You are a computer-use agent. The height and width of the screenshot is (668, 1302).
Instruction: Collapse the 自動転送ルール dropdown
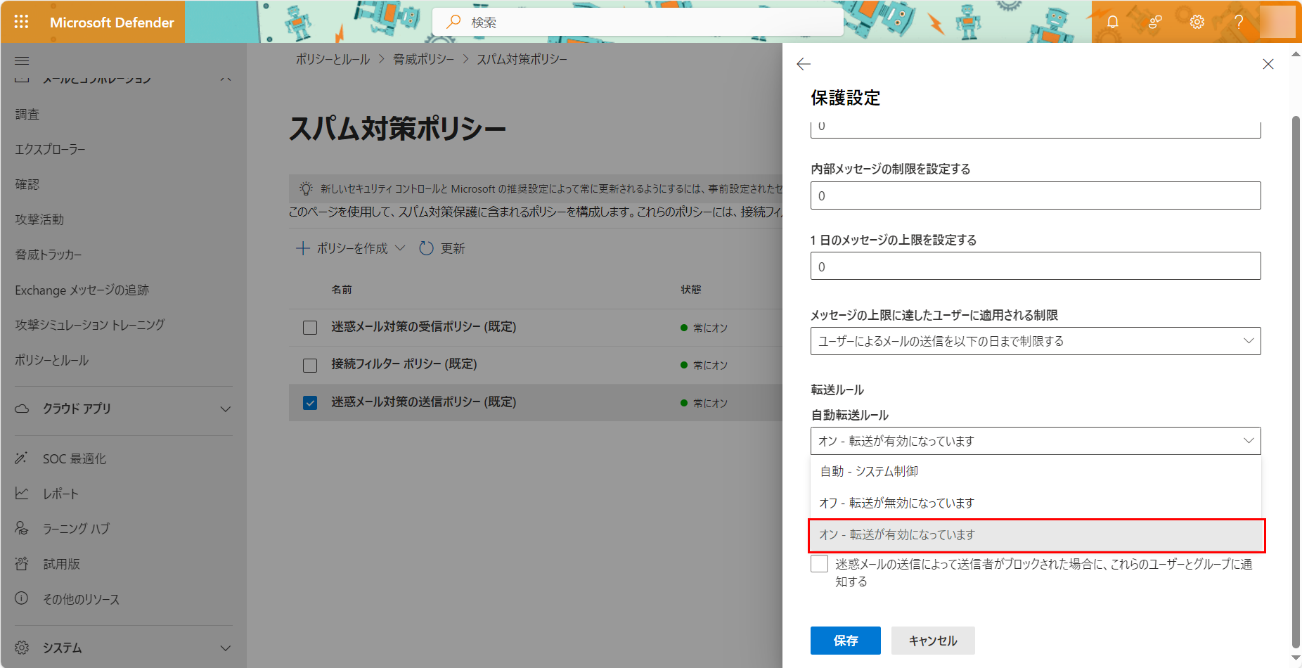click(x=1035, y=441)
